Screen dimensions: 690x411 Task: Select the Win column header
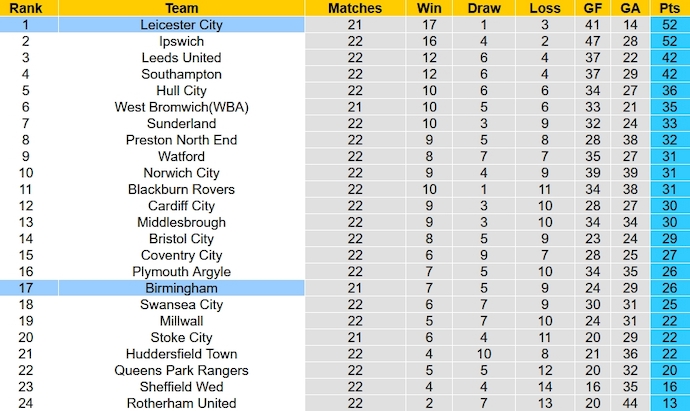(x=427, y=8)
